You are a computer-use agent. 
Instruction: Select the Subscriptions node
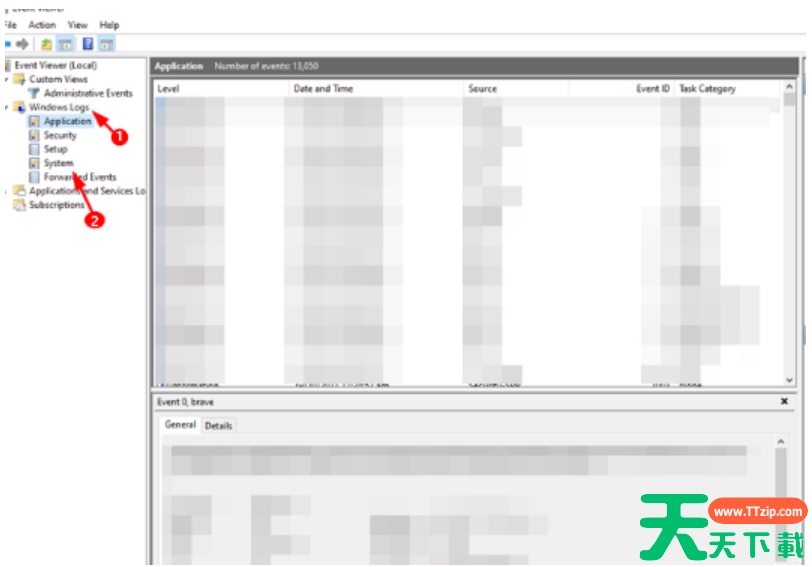point(56,205)
